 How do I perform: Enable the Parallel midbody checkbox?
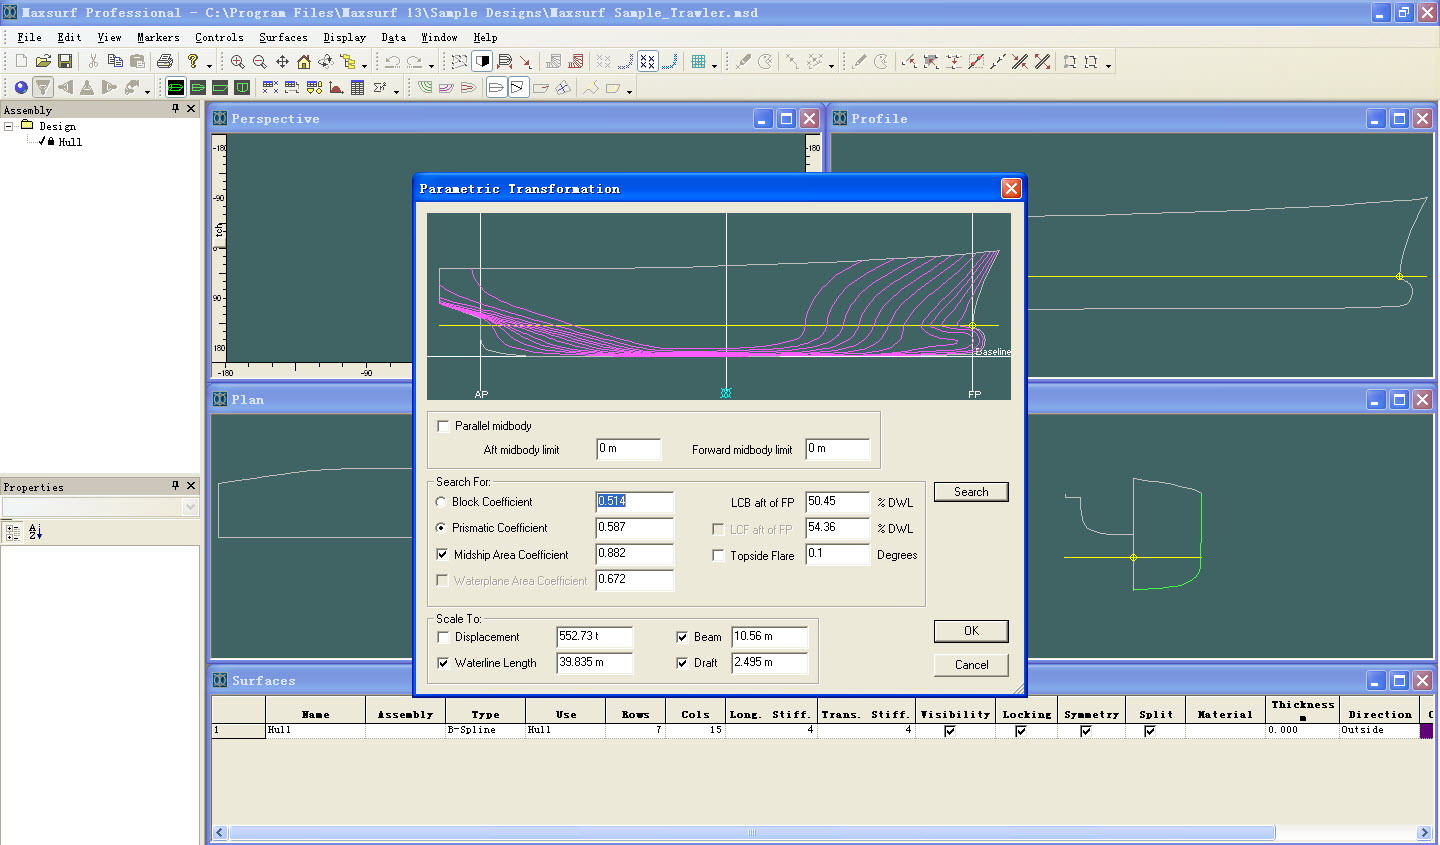click(x=443, y=426)
